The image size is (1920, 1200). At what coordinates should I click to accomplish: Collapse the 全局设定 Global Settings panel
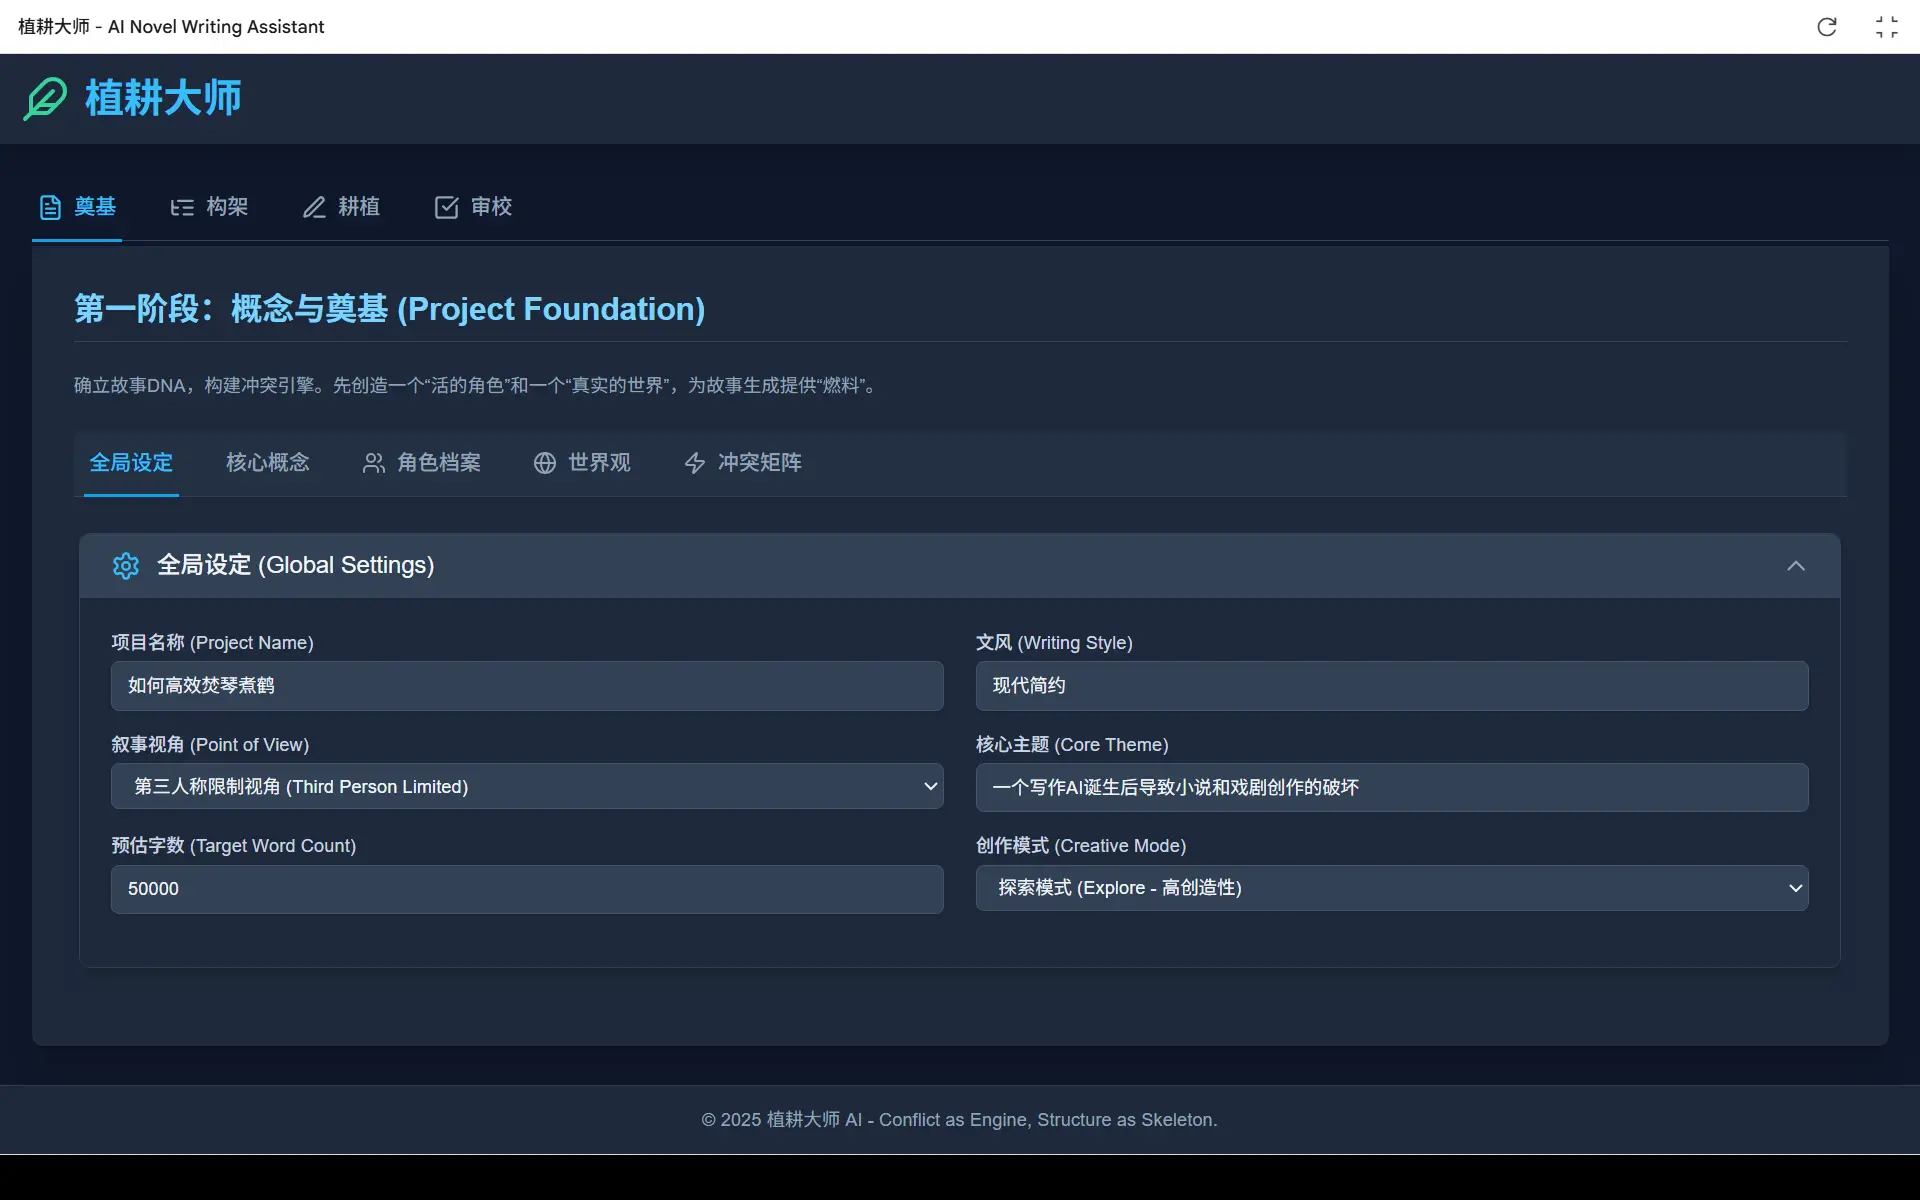1795,566
